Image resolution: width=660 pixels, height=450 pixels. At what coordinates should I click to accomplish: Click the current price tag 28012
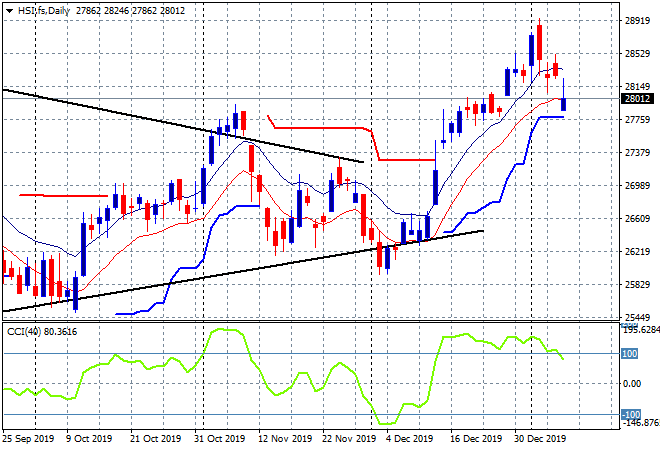pyautogui.click(x=638, y=99)
